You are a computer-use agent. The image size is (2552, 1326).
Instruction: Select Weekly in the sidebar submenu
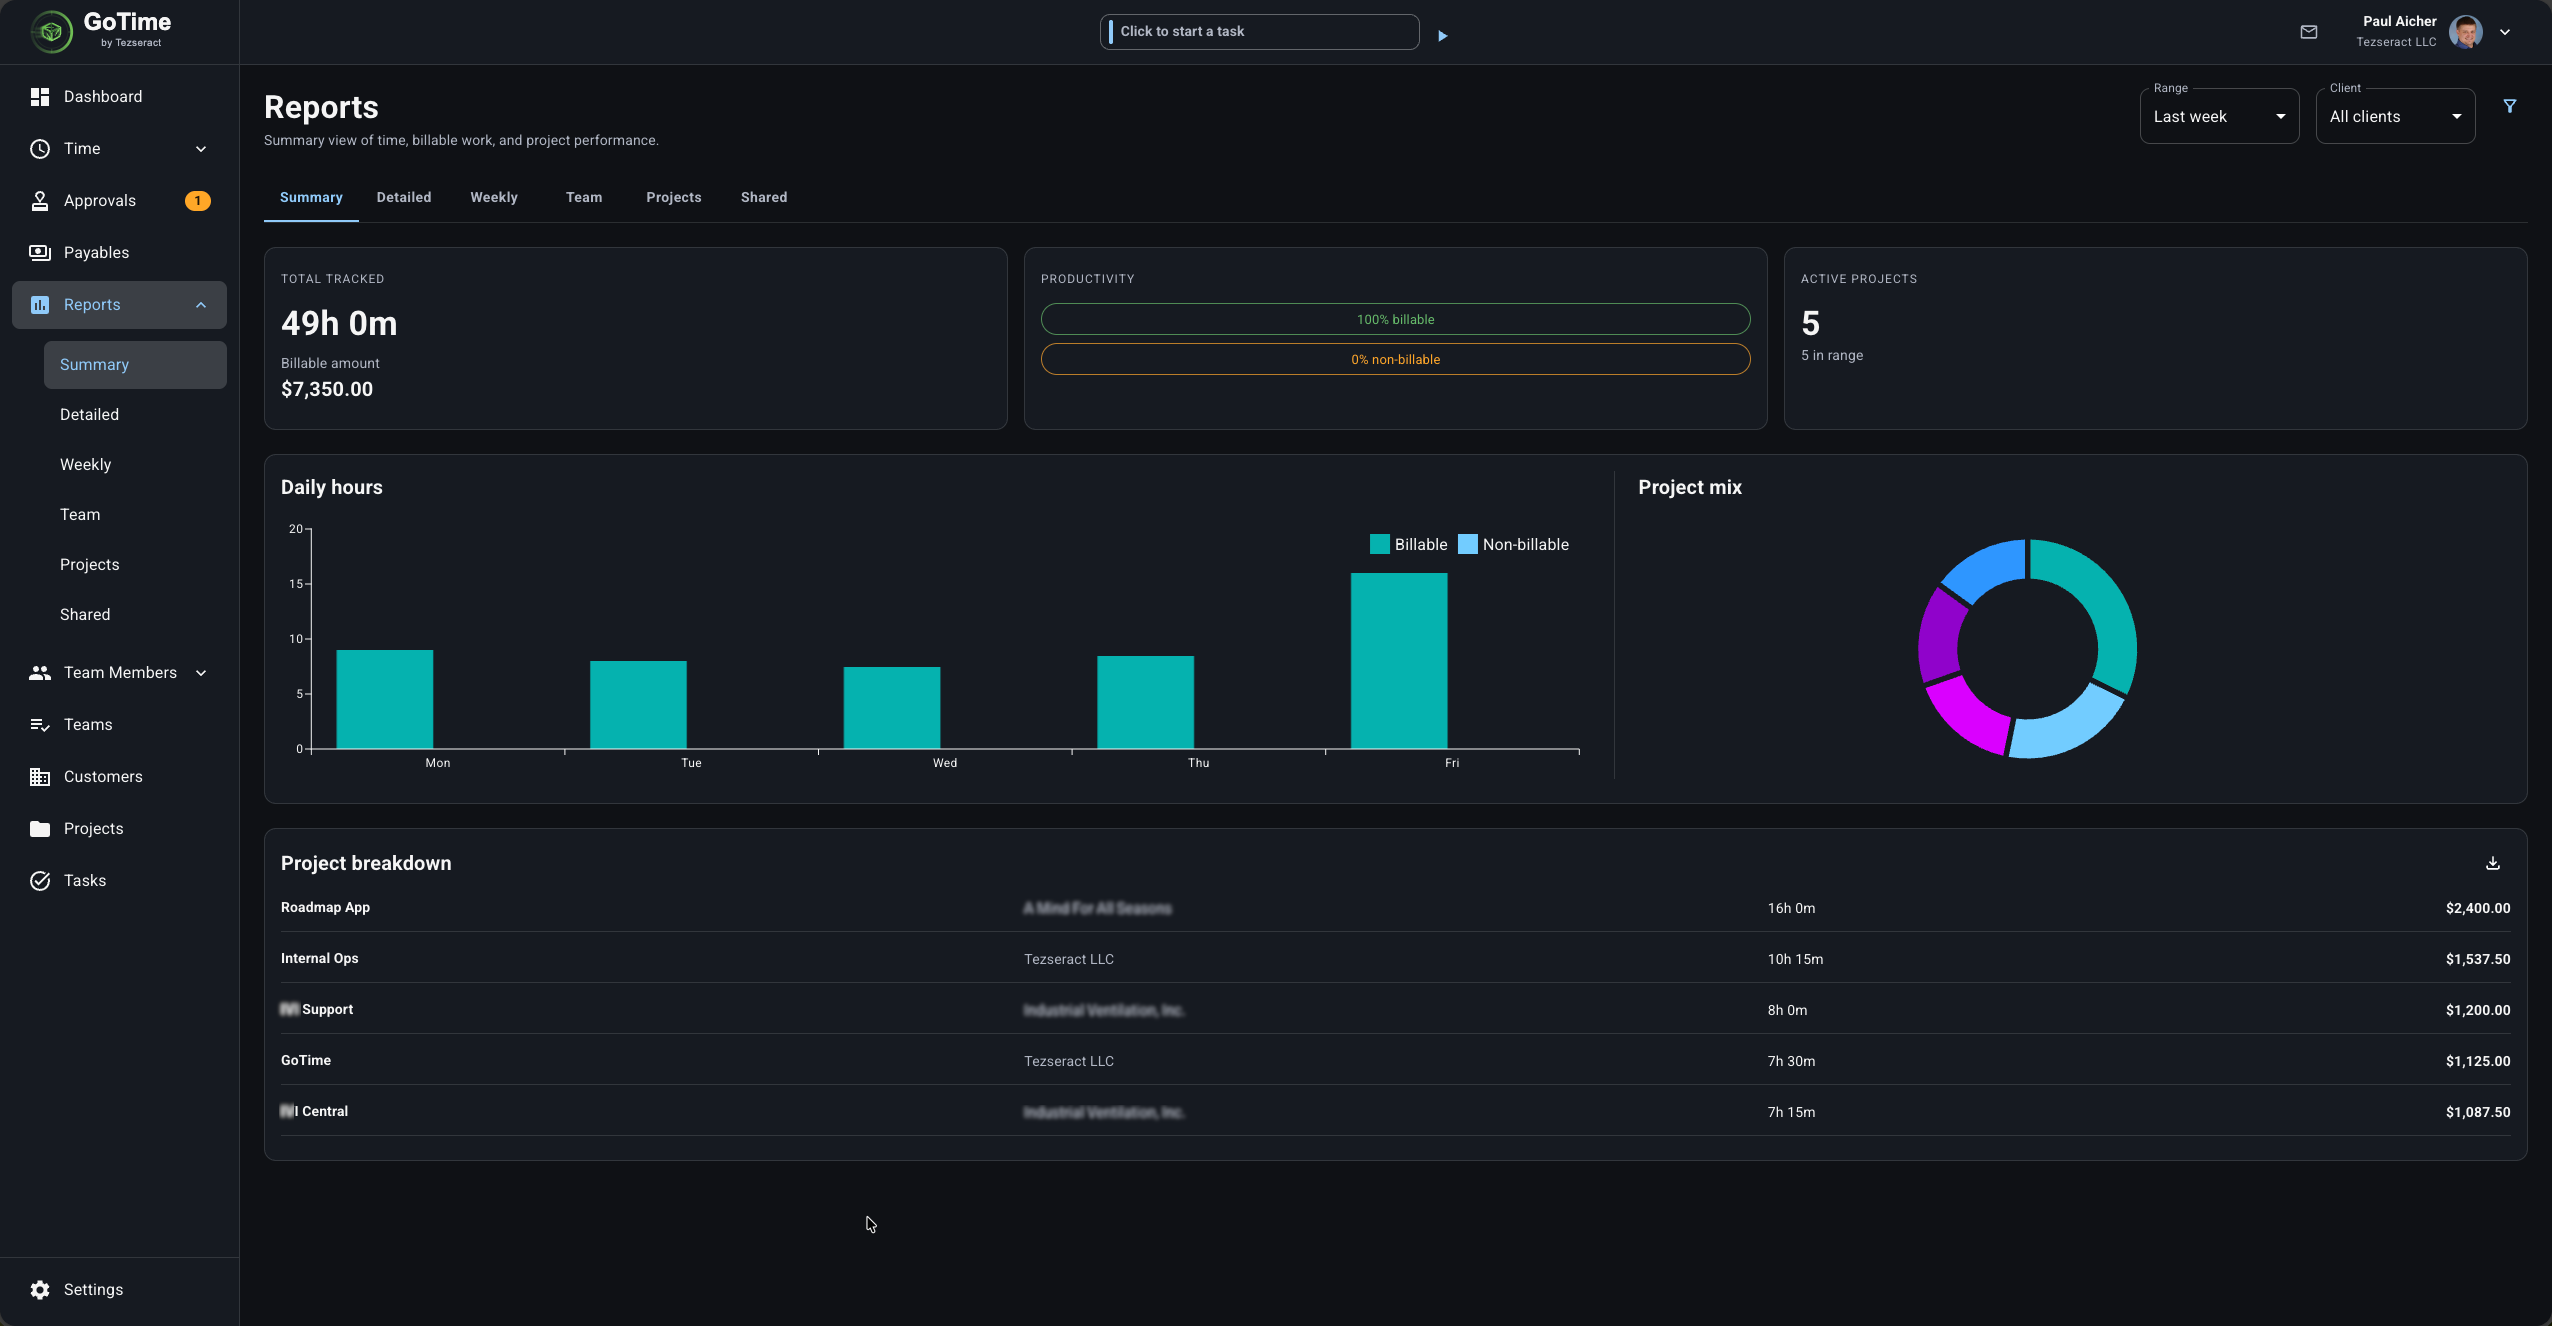(x=135, y=465)
